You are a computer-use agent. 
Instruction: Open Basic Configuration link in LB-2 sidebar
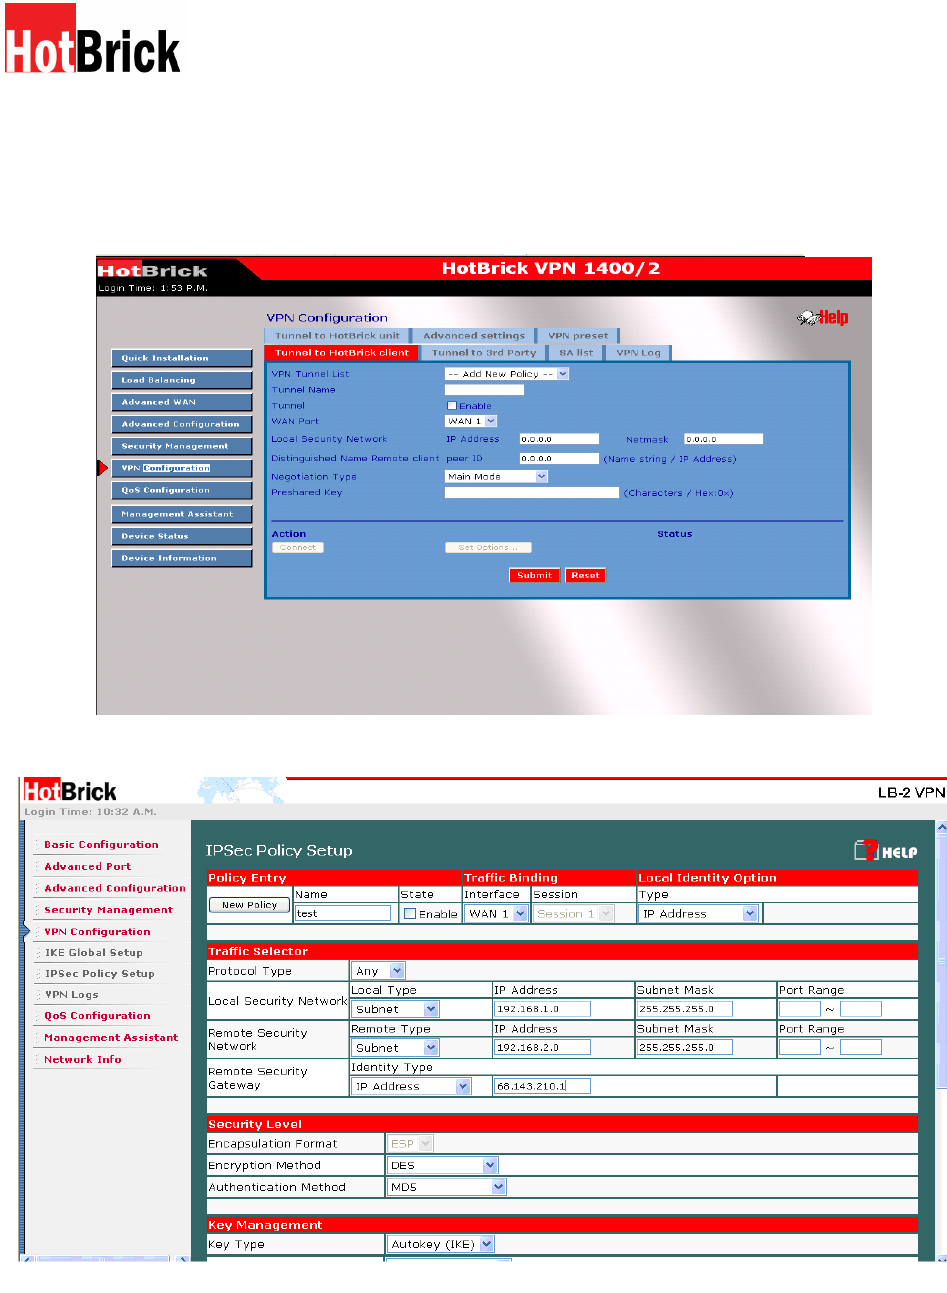[x=101, y=845]
